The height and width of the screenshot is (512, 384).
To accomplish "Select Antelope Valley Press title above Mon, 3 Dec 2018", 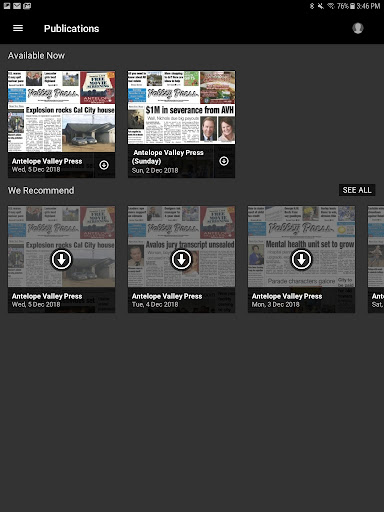I will pyautogui.click(x=287, y=296).
